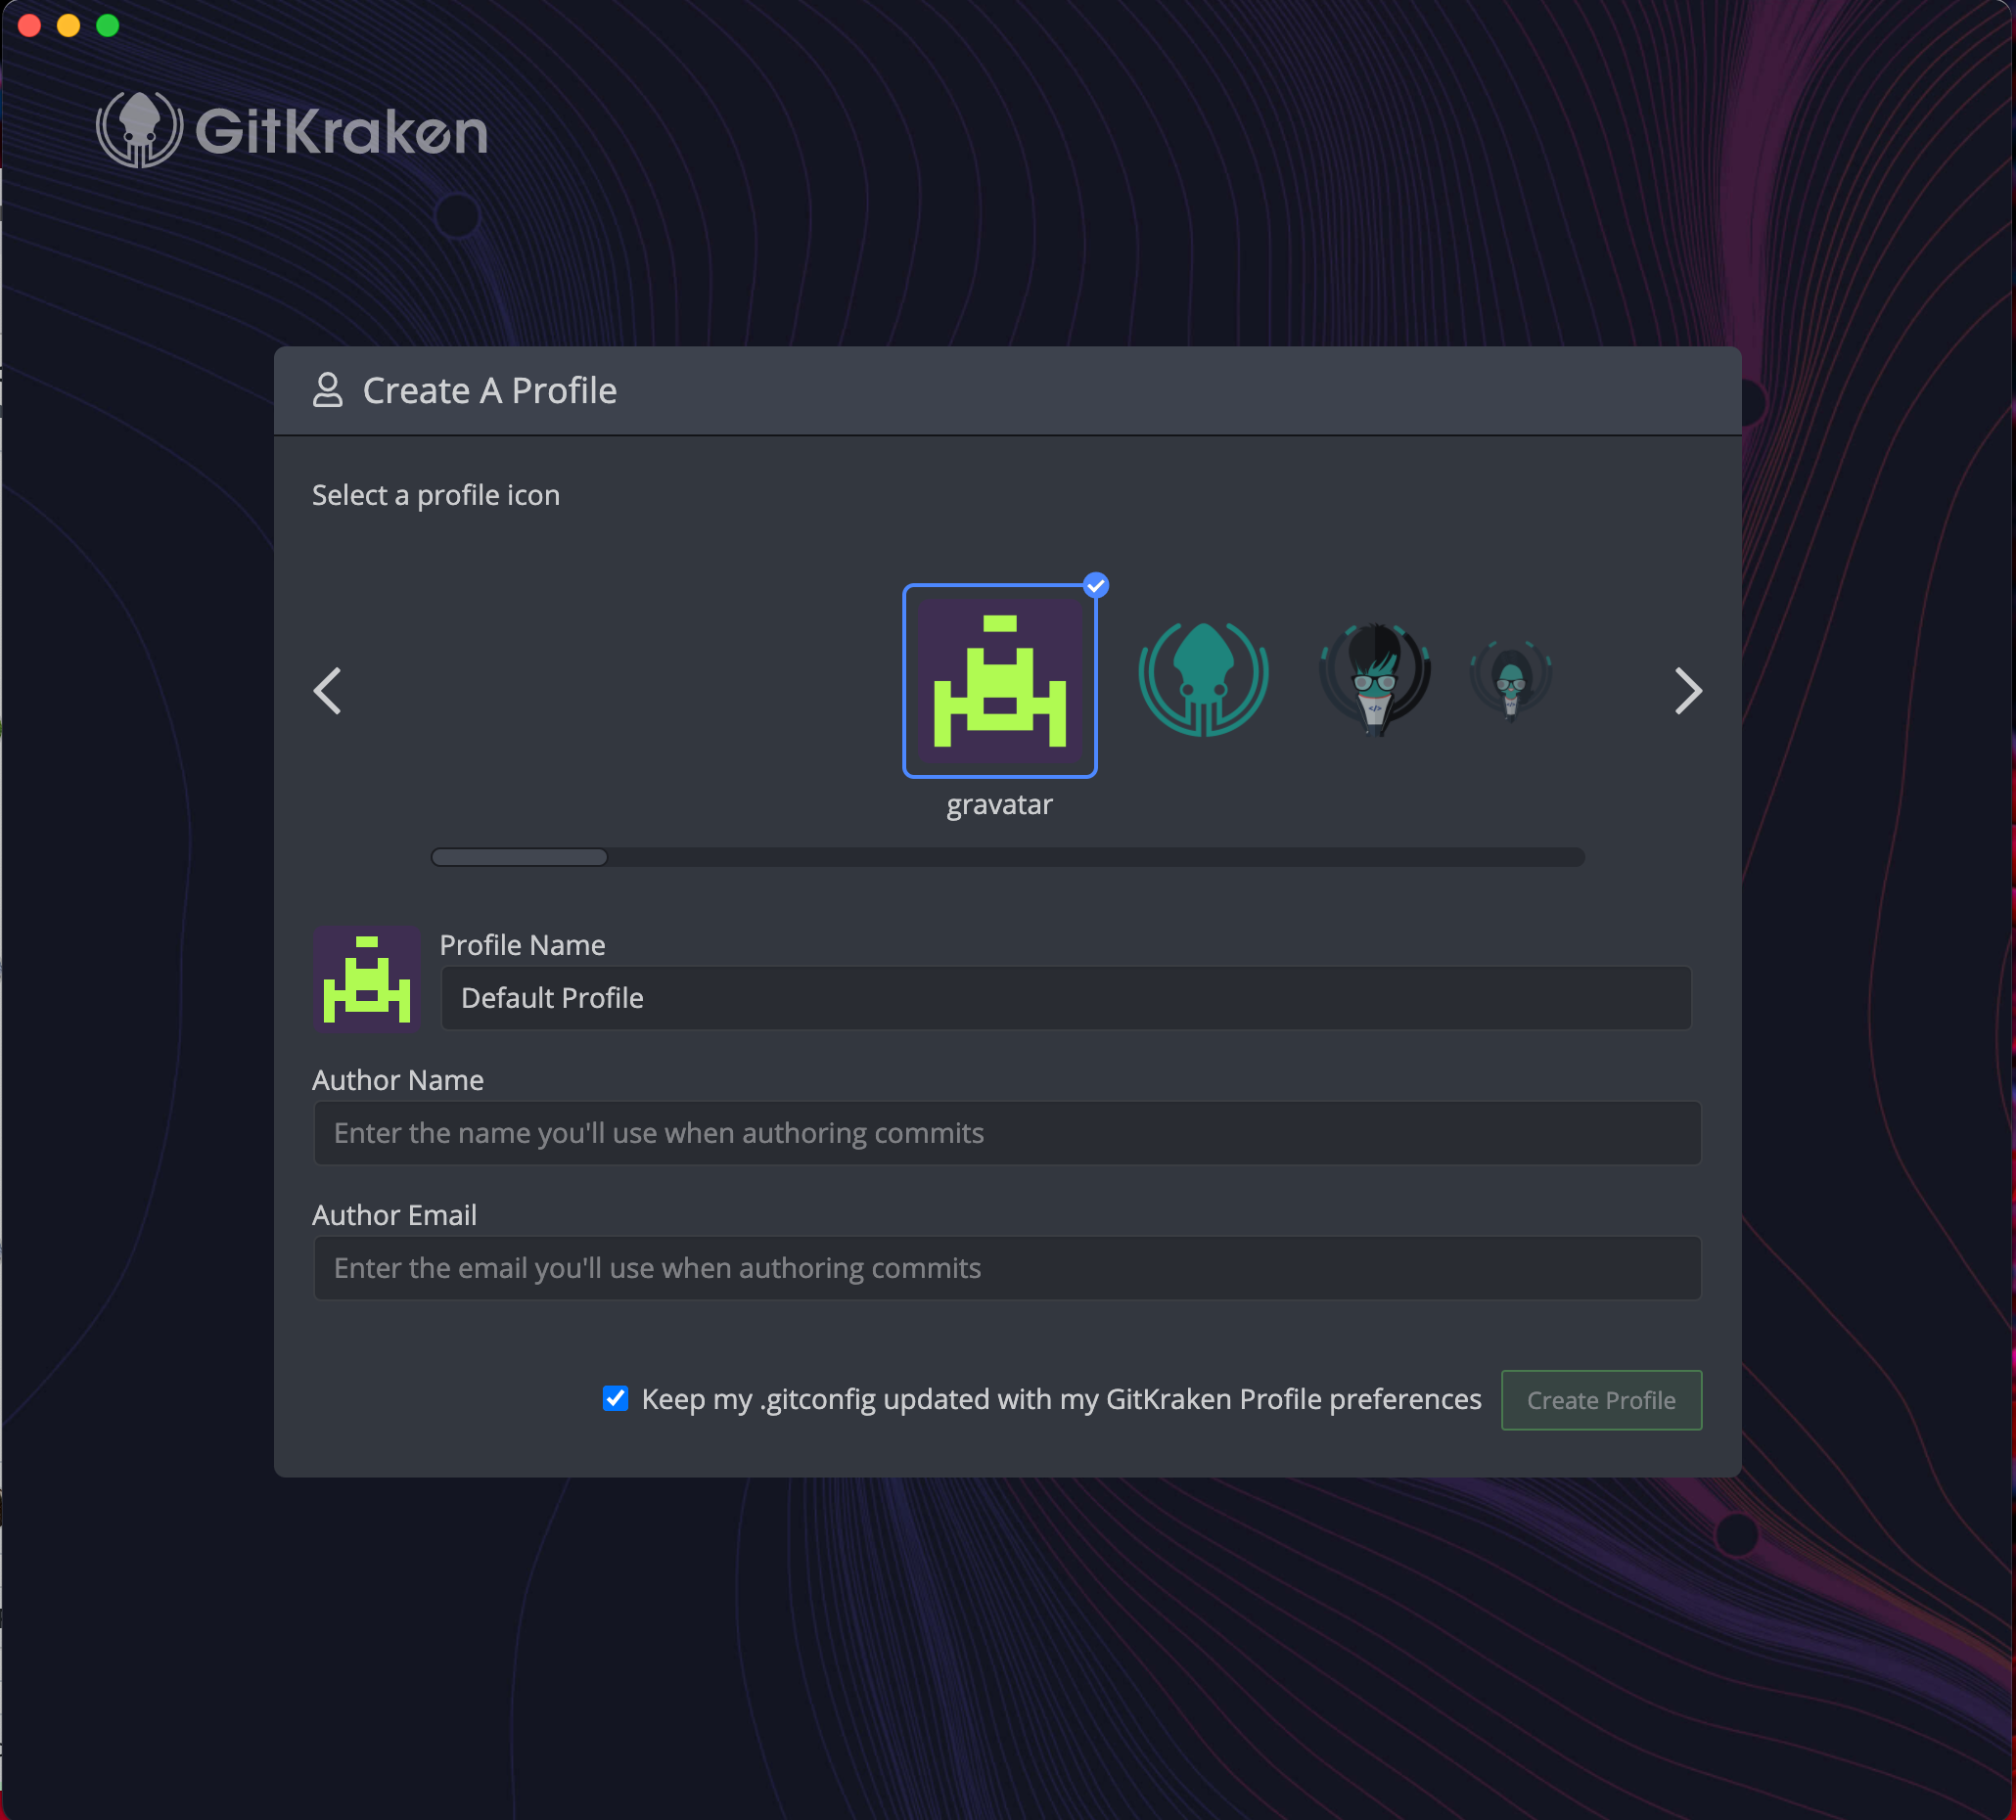Click the Profile Name field
2016x1820 pixels.
pyautogui.click(x=1066, y=998)
